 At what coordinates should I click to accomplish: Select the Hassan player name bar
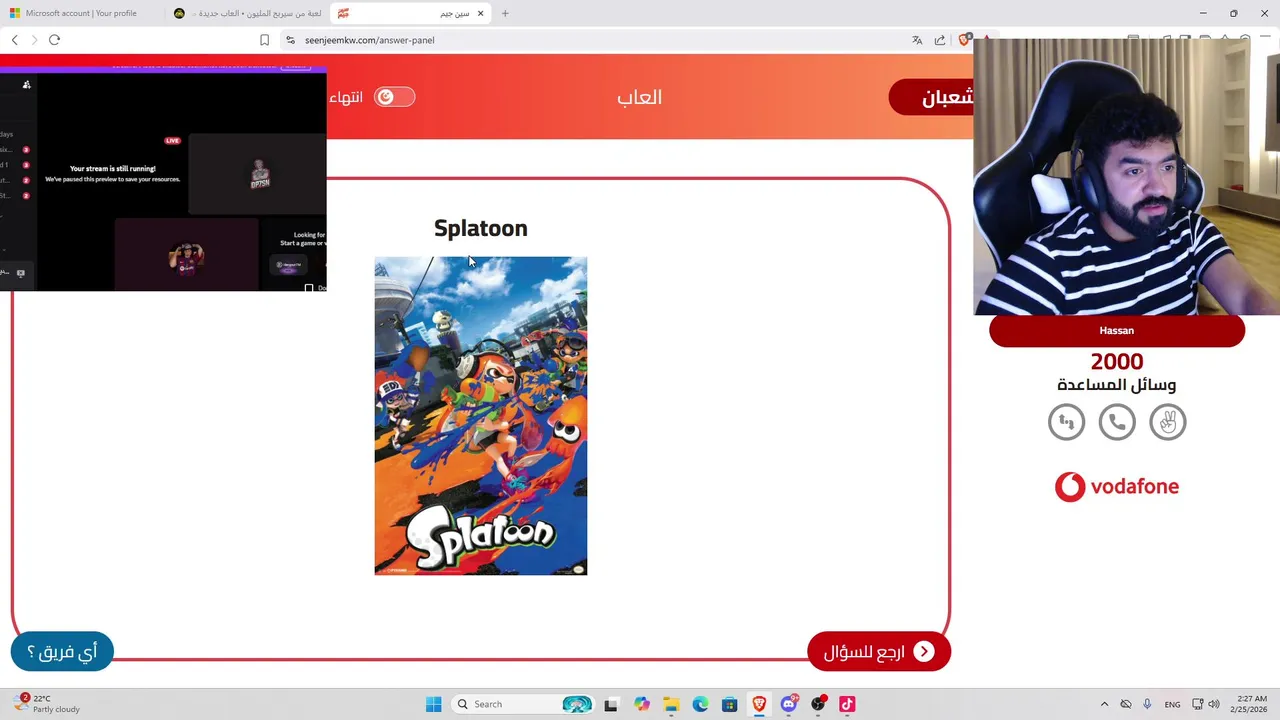(x=1117, y=331)
